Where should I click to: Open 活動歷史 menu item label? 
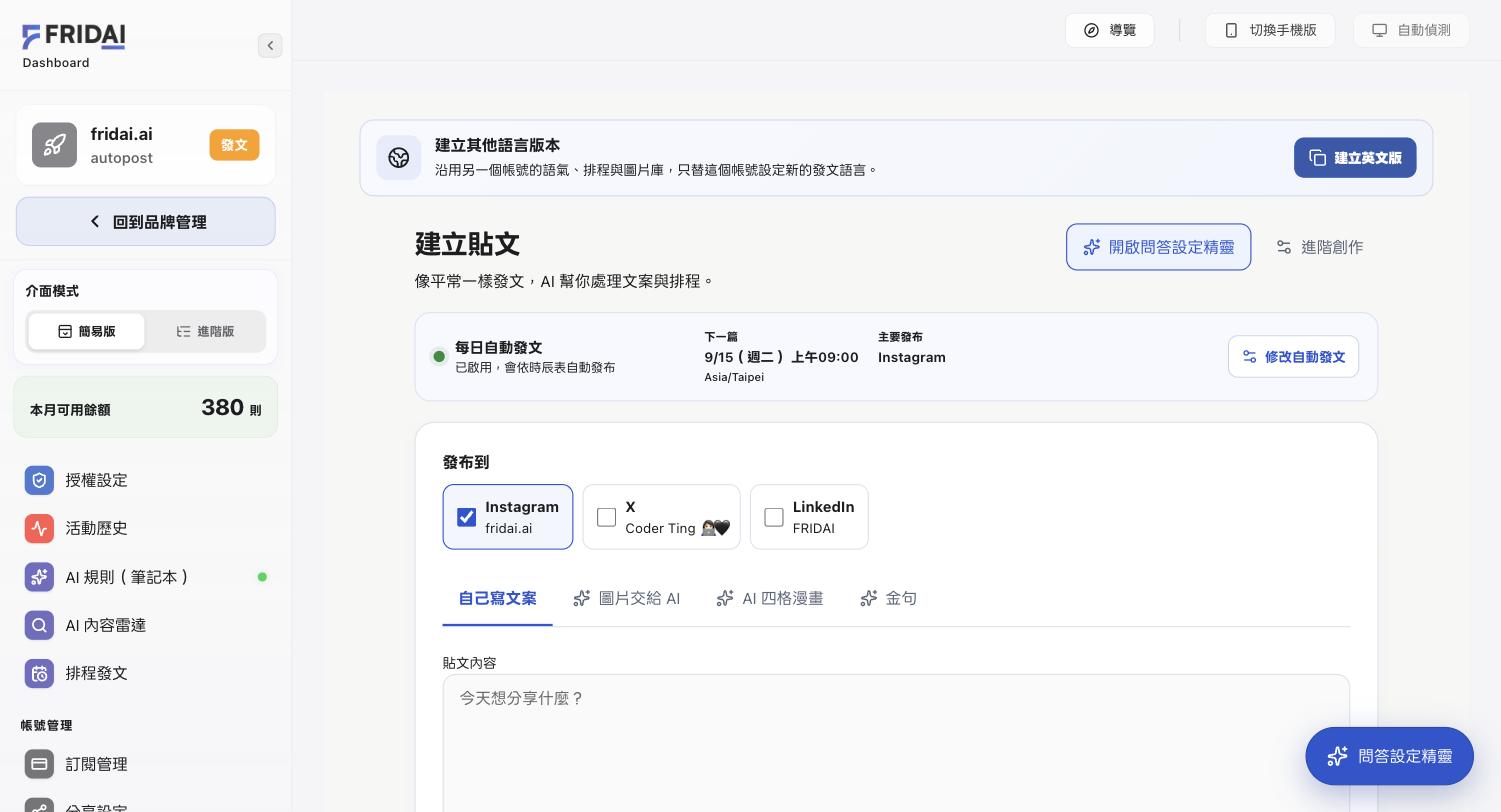click(x=97, y=528)
